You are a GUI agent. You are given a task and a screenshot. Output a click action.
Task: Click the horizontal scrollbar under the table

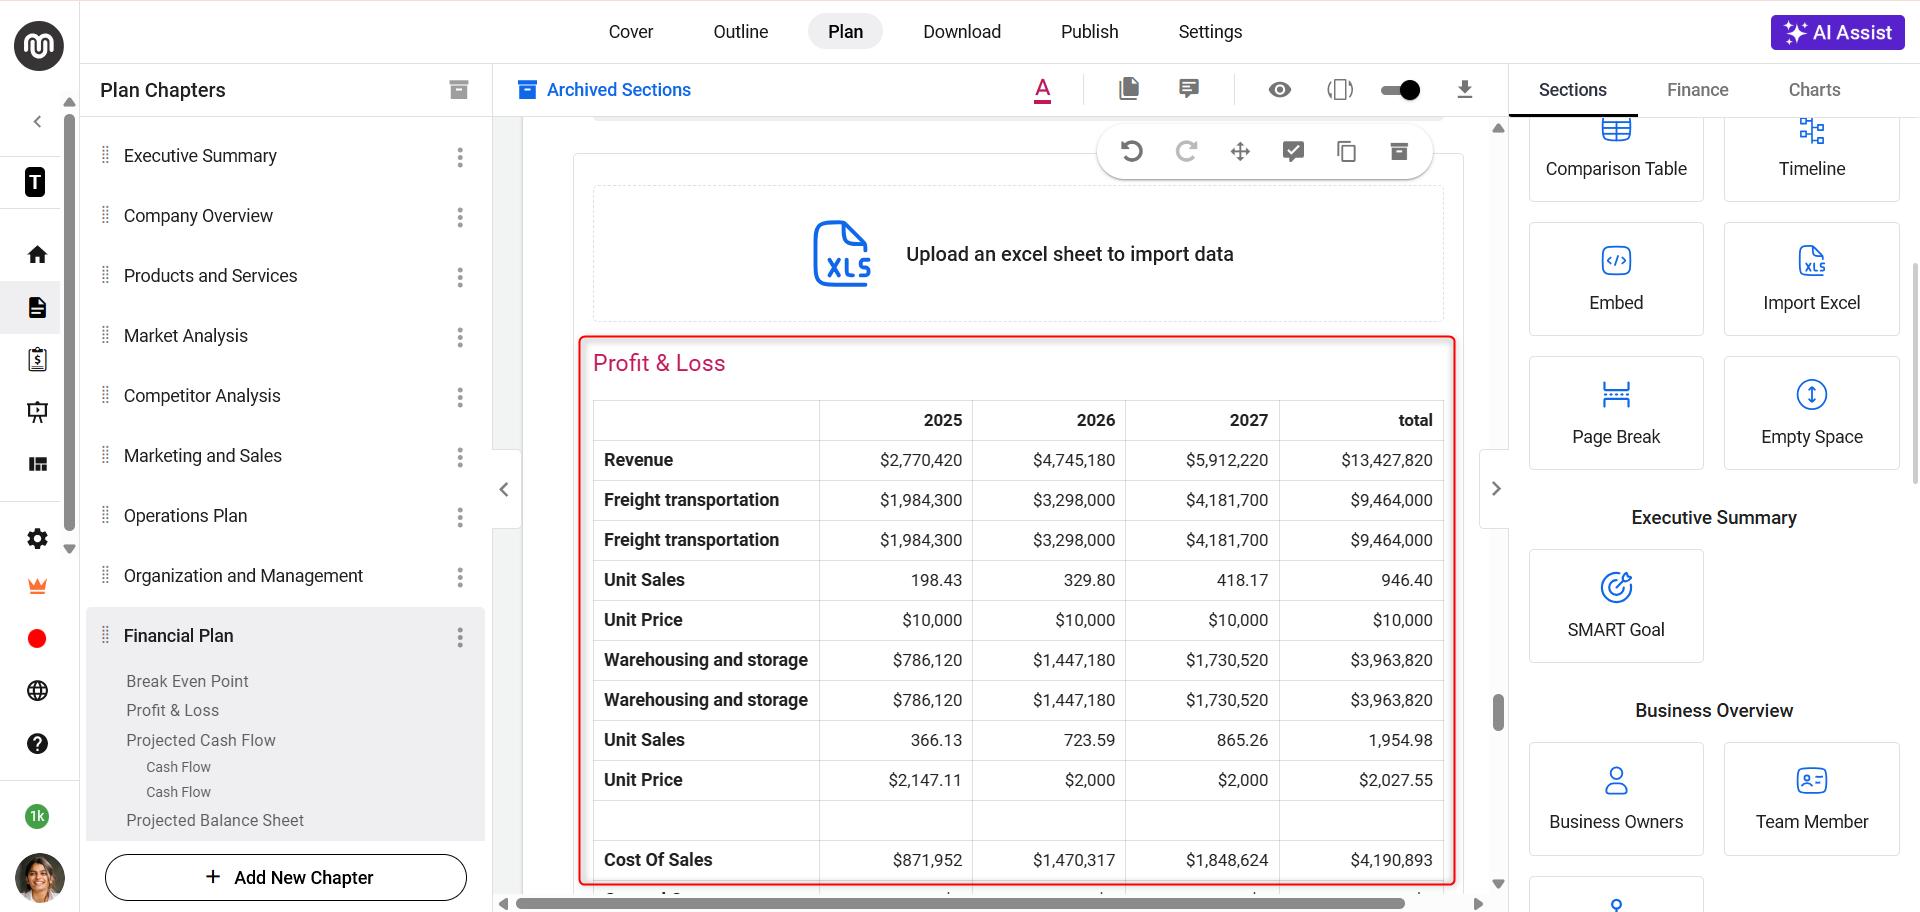coord(960,904)
